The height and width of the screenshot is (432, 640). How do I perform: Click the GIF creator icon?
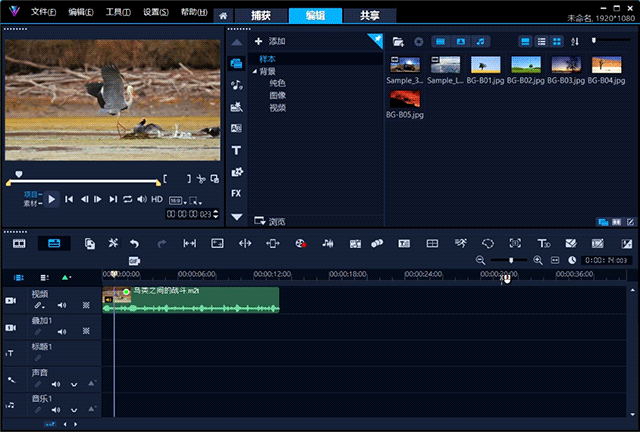tap(134, 261)
